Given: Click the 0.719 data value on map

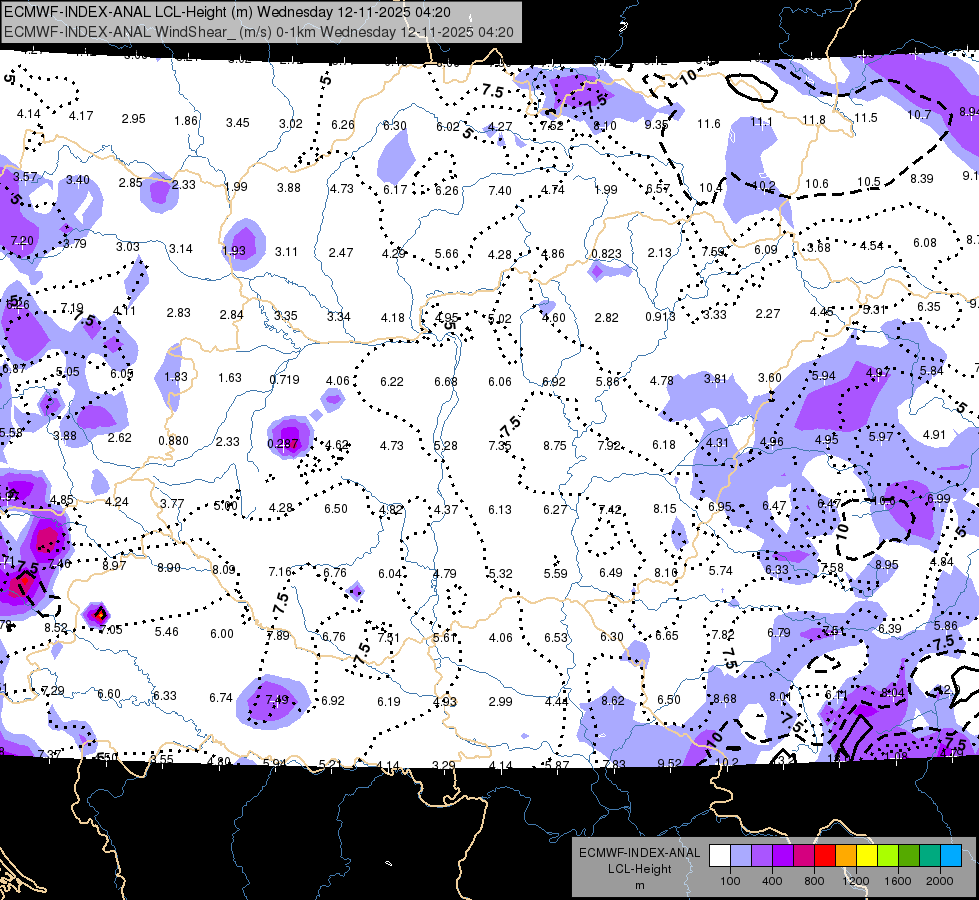Looking at the screenshot, I should pos(285,379).
